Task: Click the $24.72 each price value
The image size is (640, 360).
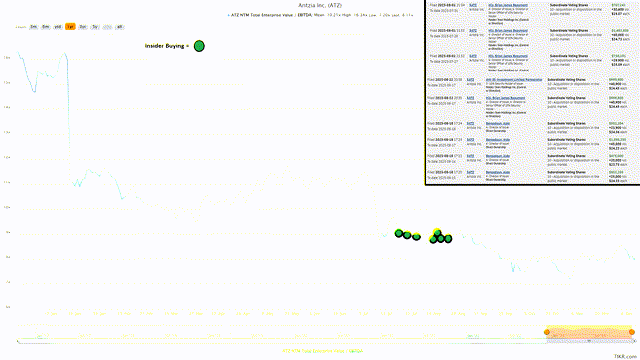Action: (620, 39)
